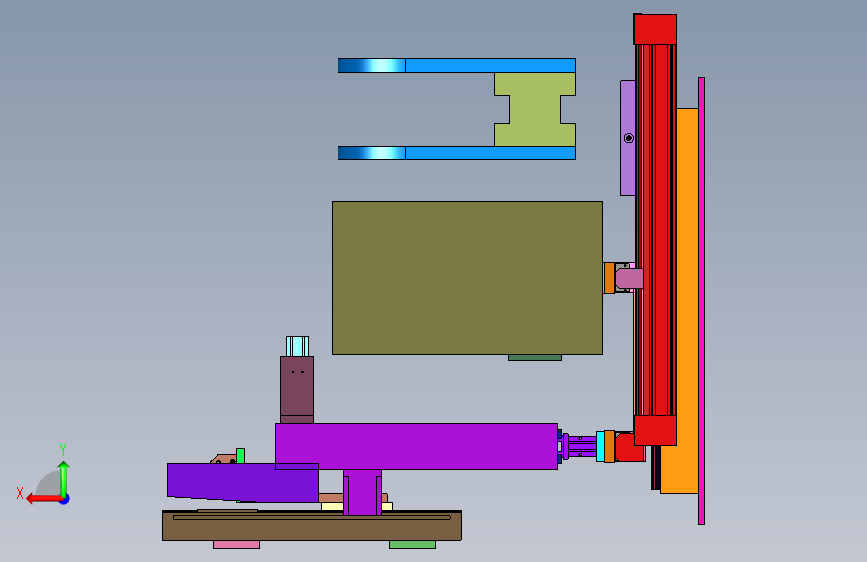Viewport: 867px width, 562px height.
Task: Click the blue Z axis dot of the triad
Action: tap(65, 499)
